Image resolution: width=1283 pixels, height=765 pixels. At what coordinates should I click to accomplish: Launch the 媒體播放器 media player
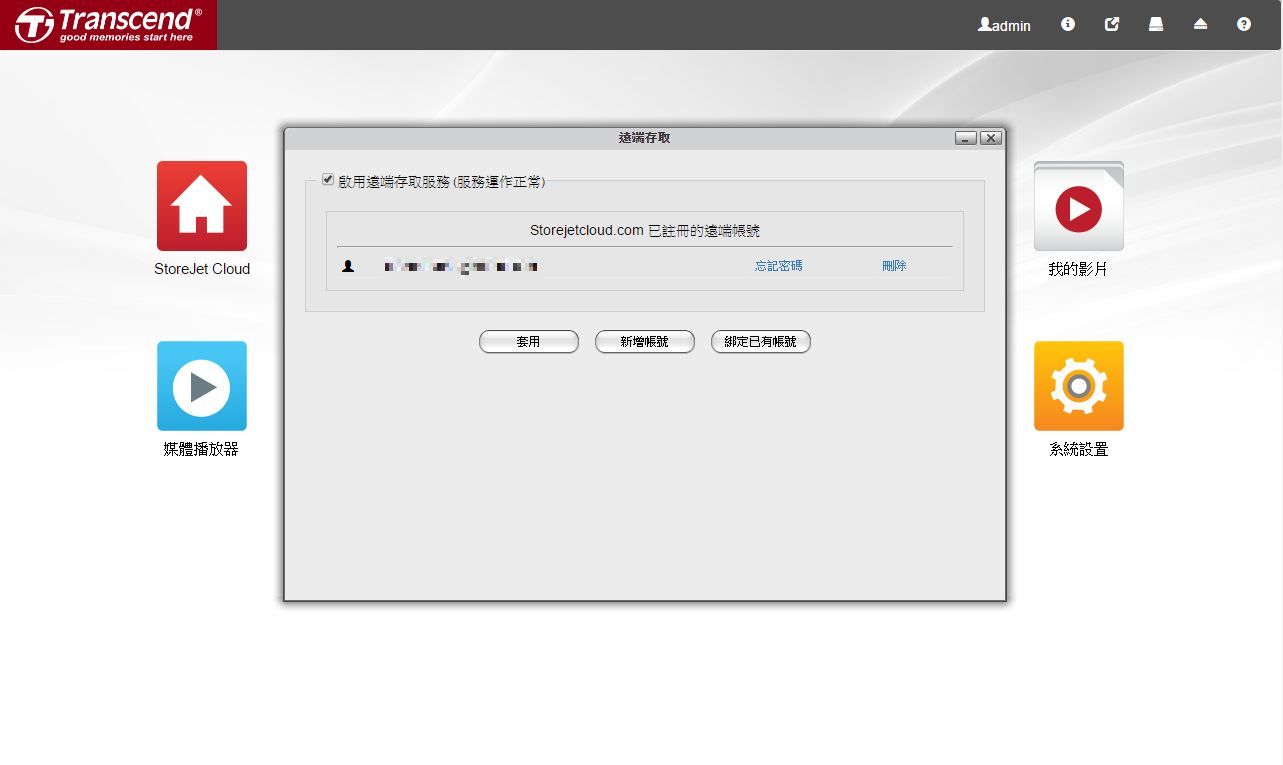(202, 386)
